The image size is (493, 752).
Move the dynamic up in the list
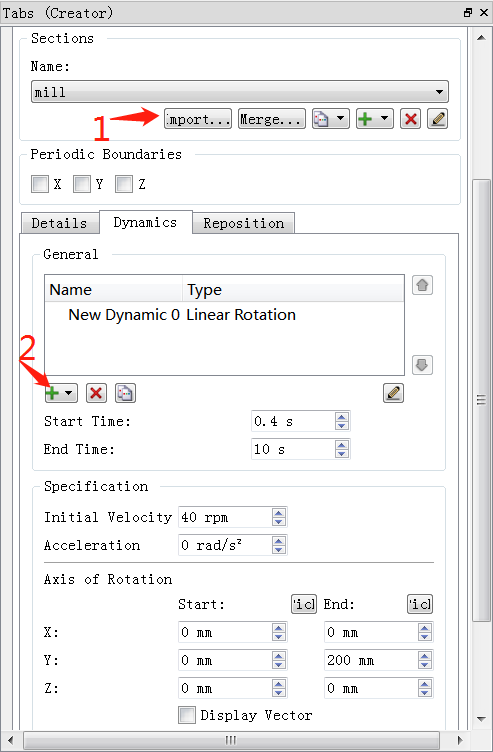click(x=422, y=285)
